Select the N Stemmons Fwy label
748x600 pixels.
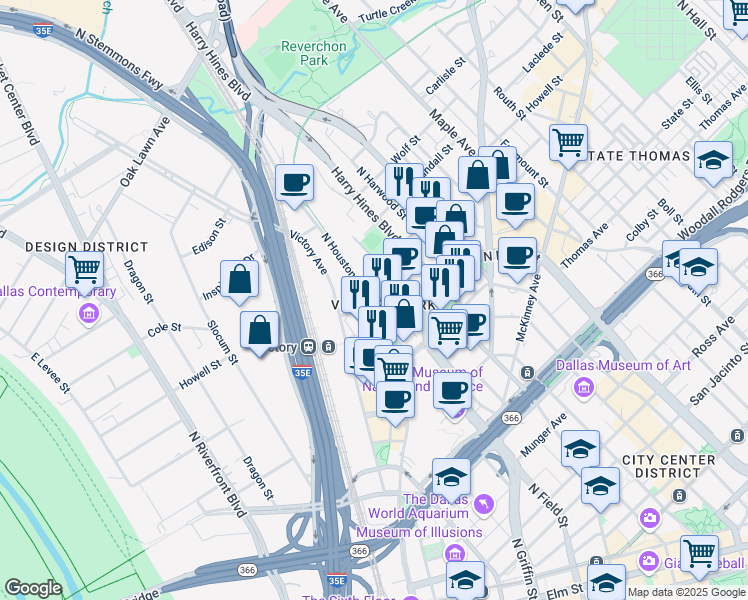(x=119, y=59)
